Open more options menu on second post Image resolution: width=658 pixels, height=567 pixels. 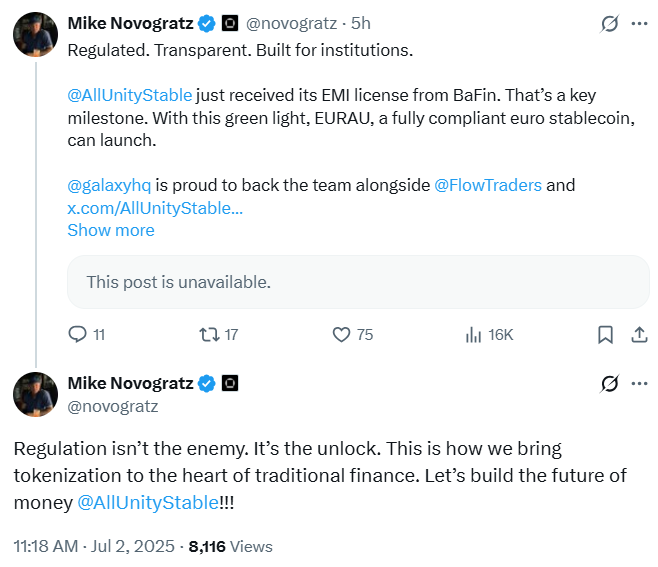click(x=639, y=383)
